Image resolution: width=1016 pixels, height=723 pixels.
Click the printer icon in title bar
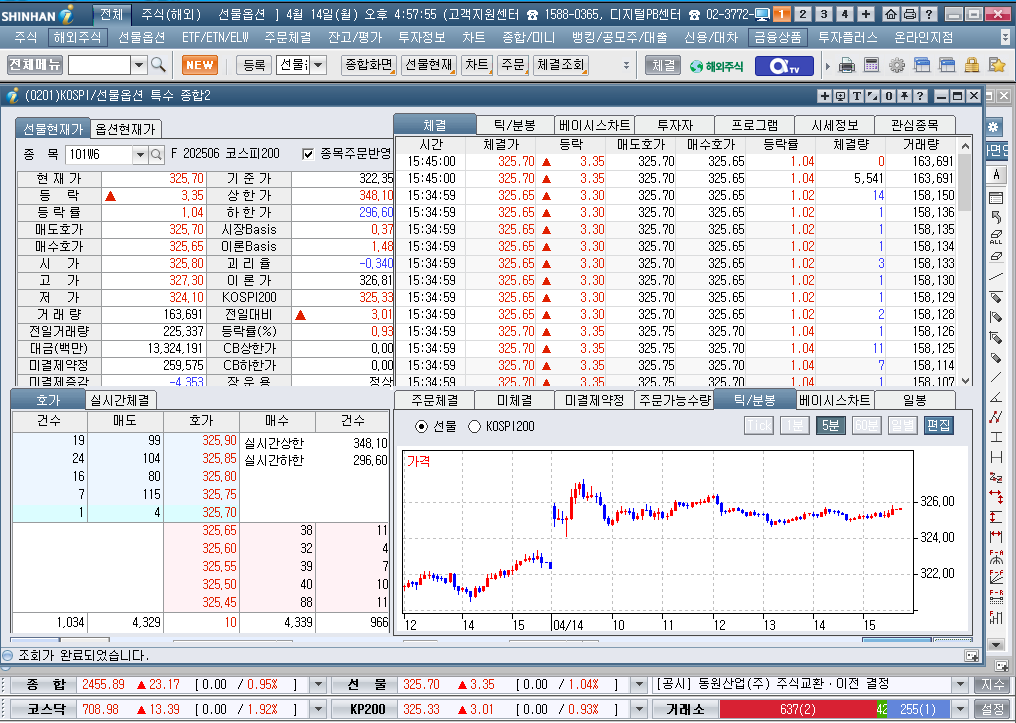coord(910,14)
